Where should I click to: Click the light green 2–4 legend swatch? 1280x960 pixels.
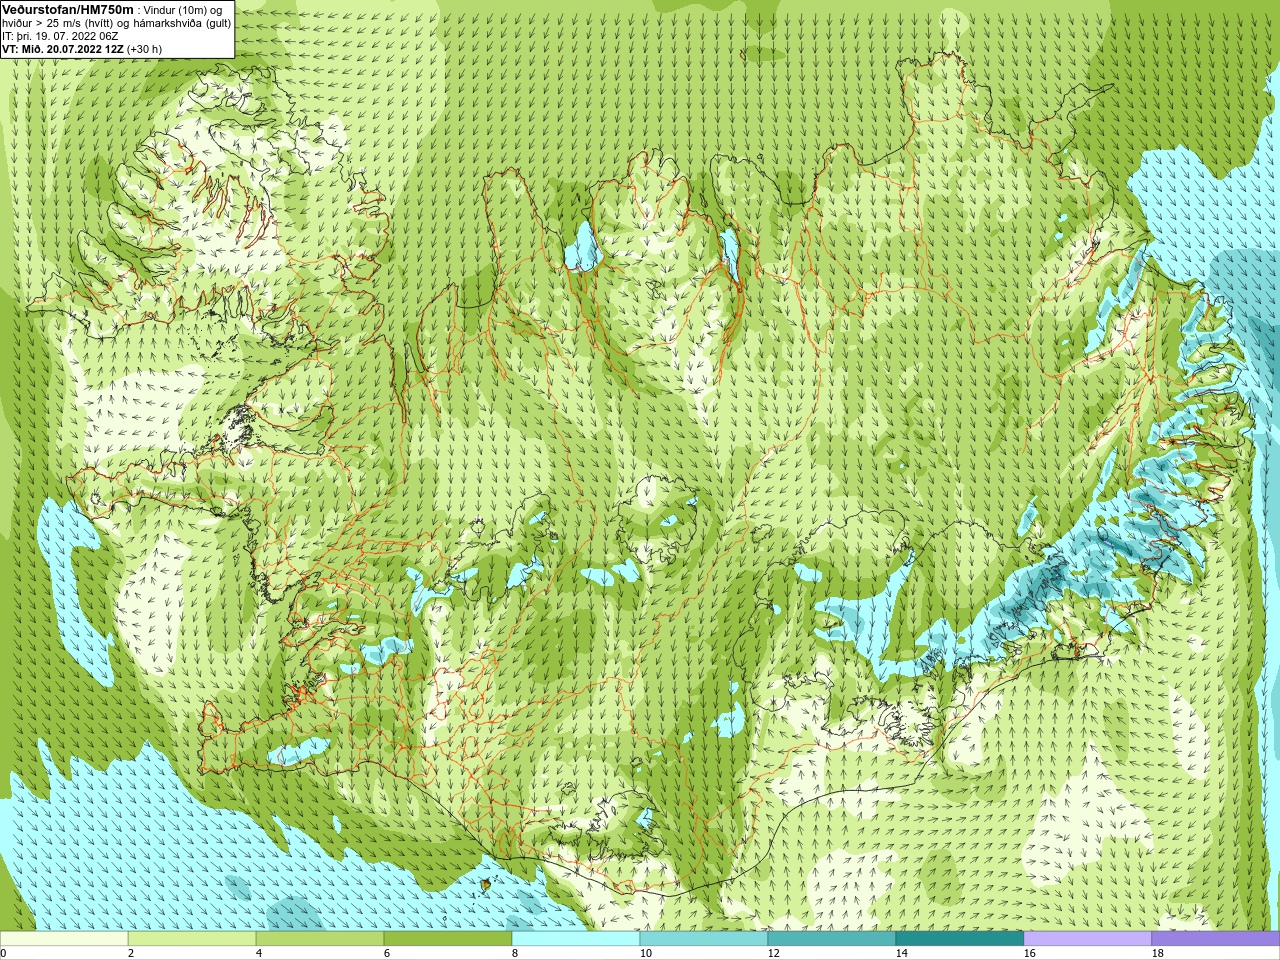192,939
